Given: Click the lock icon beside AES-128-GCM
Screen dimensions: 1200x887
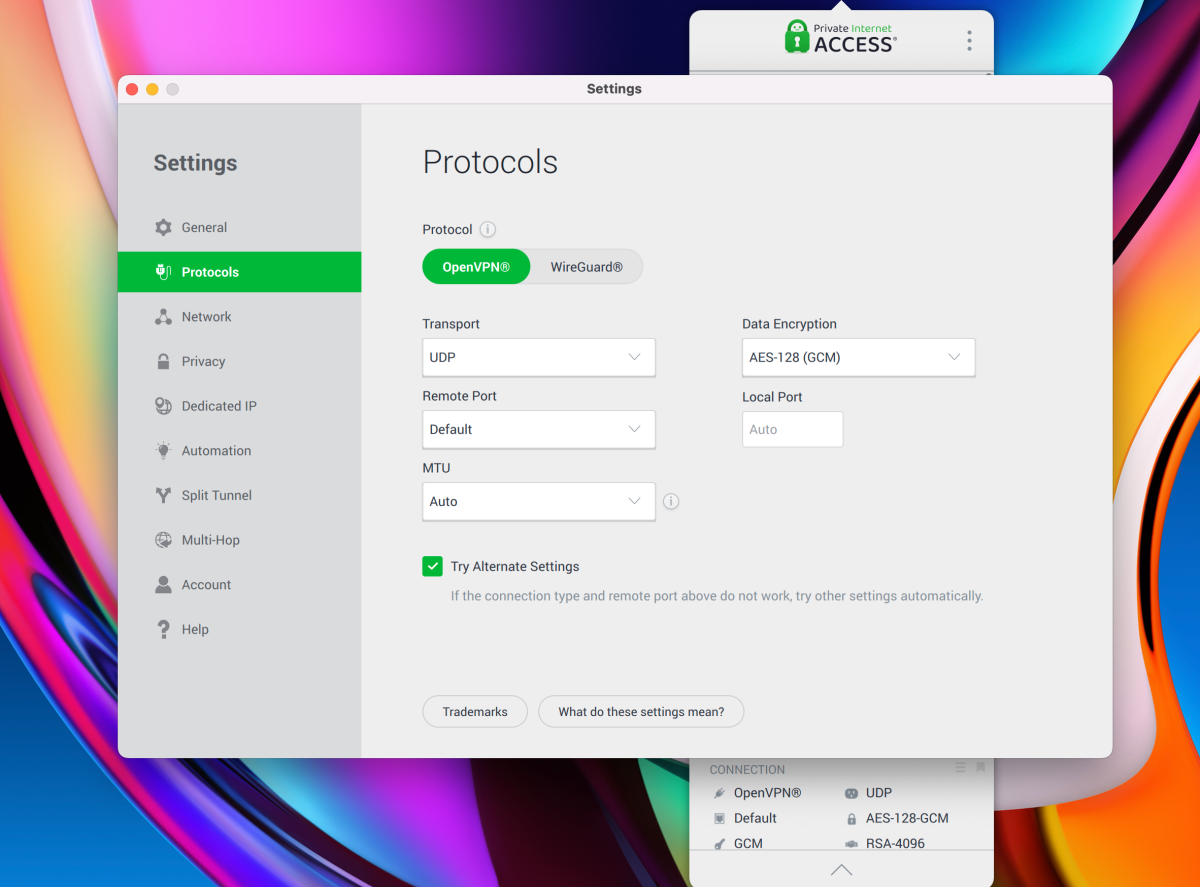Looking at the screenshot, I should pyautogui.click(x=851, y=818).
